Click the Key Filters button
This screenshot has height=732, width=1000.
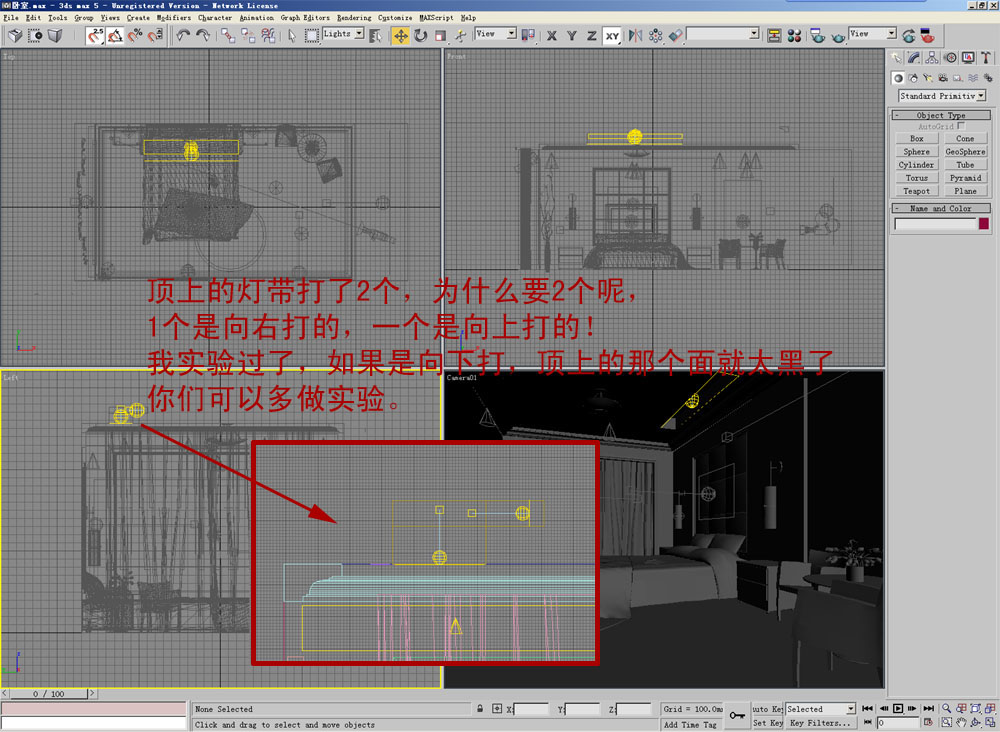(x=820, y=723)
